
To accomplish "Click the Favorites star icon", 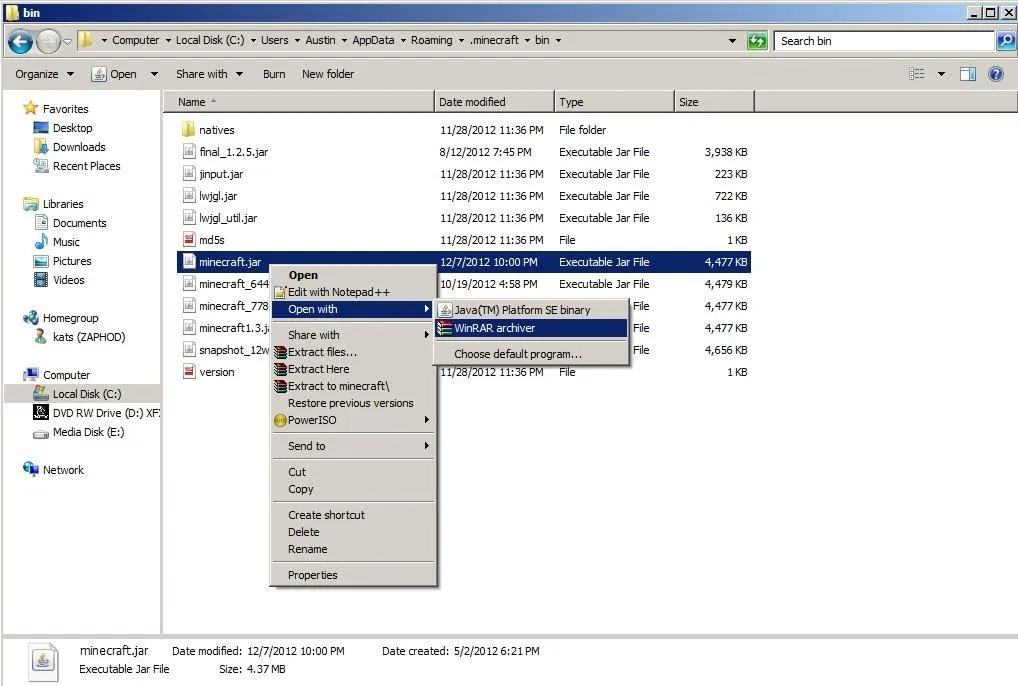I will click(x=31, y=108).
